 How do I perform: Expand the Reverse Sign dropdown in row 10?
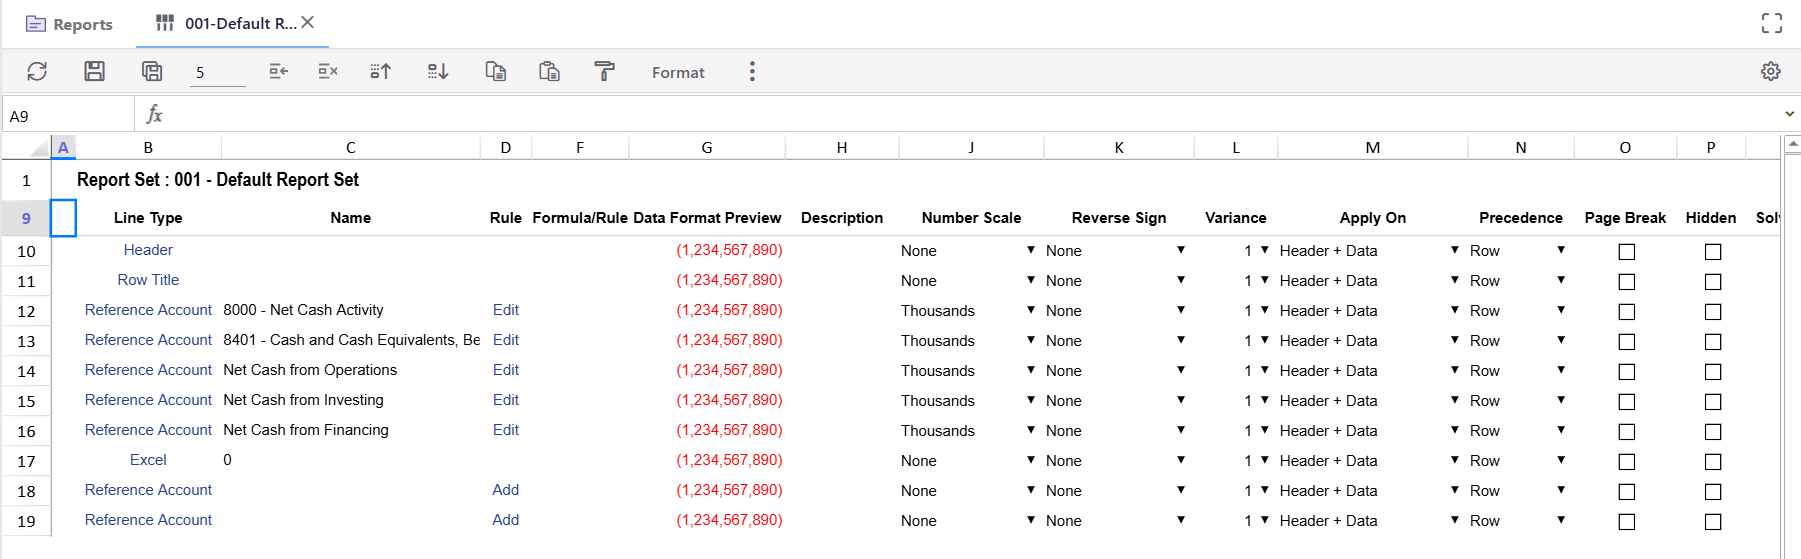click(1180, 250)
